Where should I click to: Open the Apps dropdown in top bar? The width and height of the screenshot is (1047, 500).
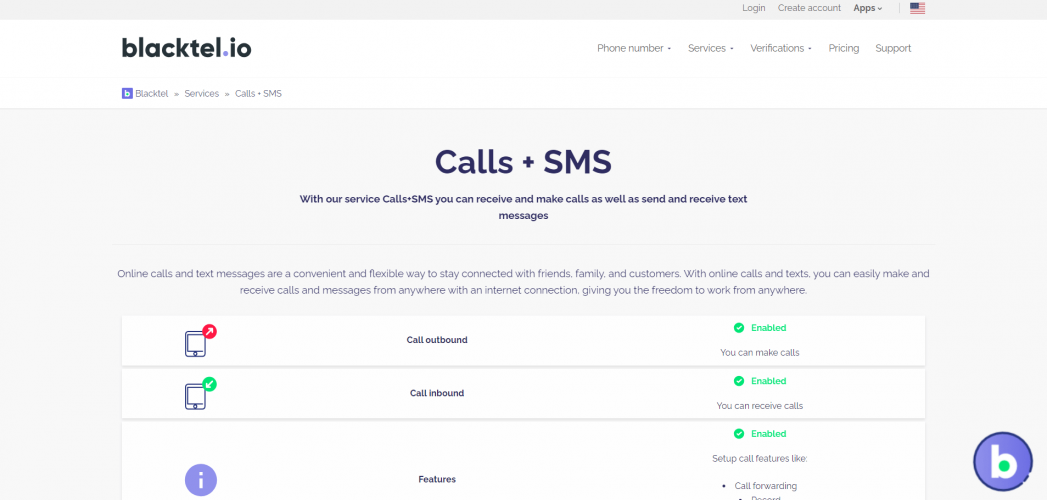click(x=867, y=8)
